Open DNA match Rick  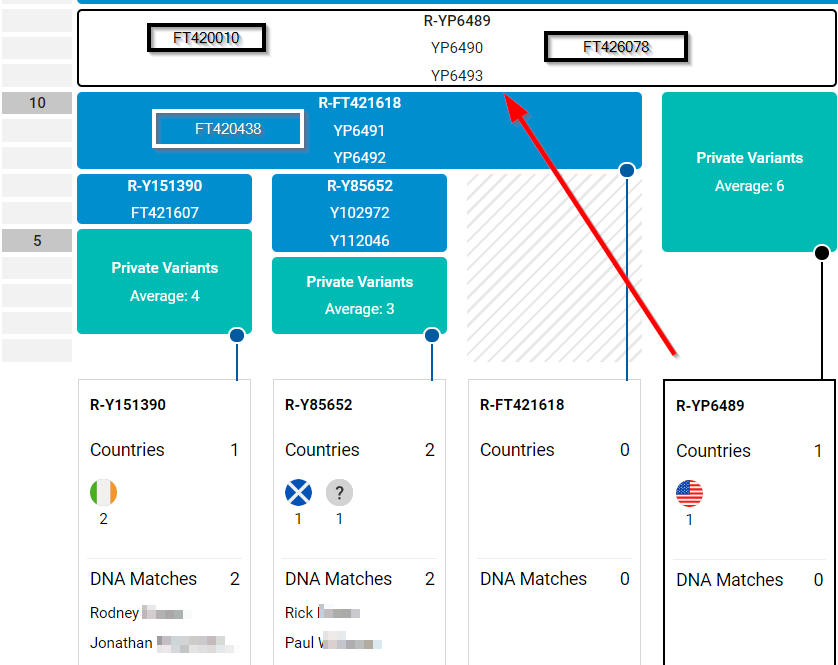pos(298,613)
